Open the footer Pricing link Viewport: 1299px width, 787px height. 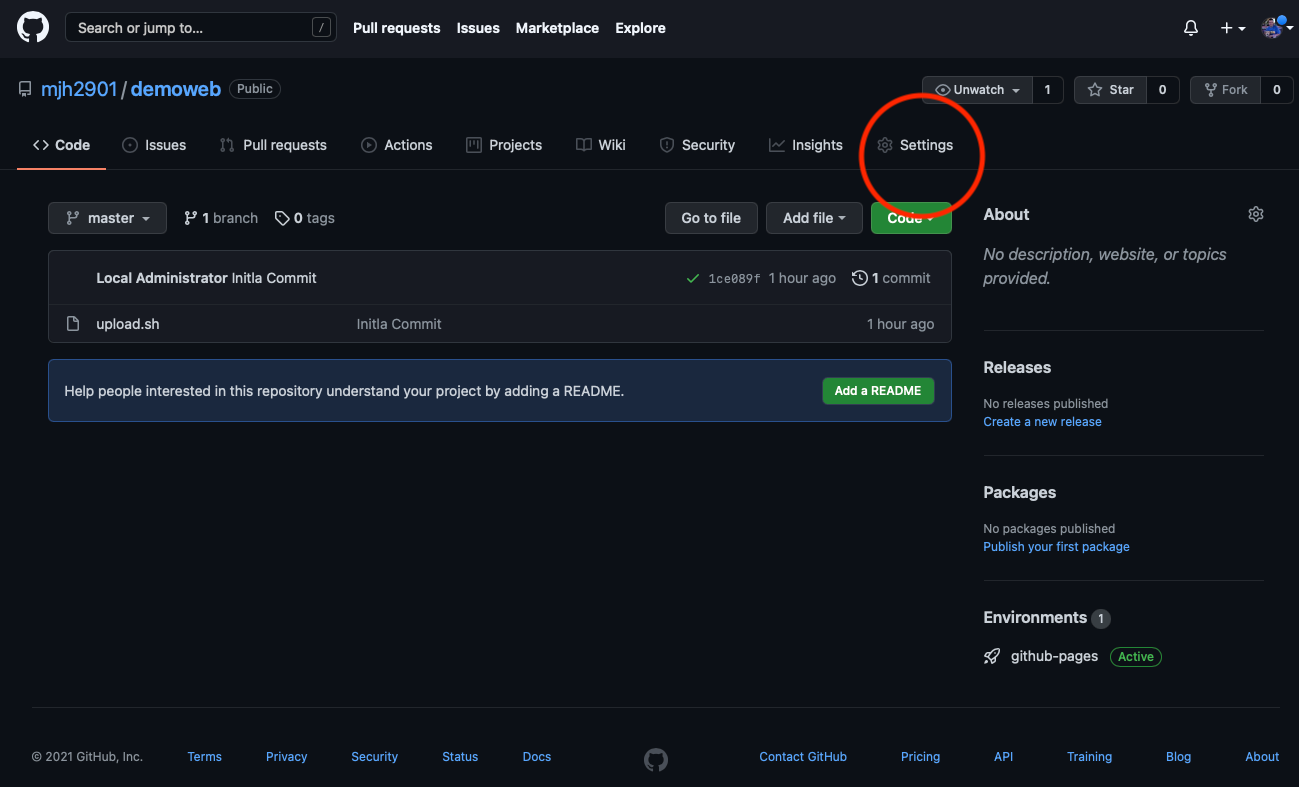click(x=920, y=757)
